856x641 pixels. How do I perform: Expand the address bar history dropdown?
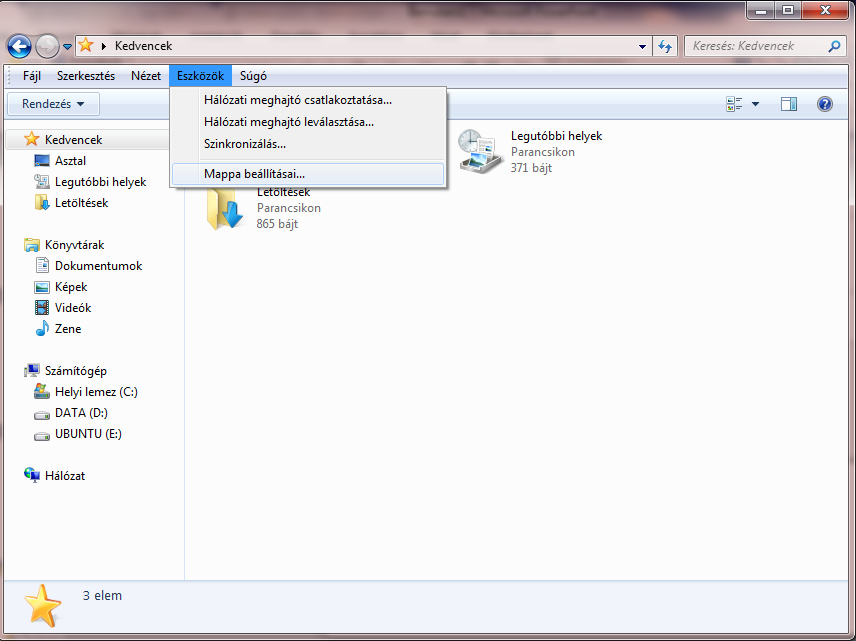click(x=643, y=46)
